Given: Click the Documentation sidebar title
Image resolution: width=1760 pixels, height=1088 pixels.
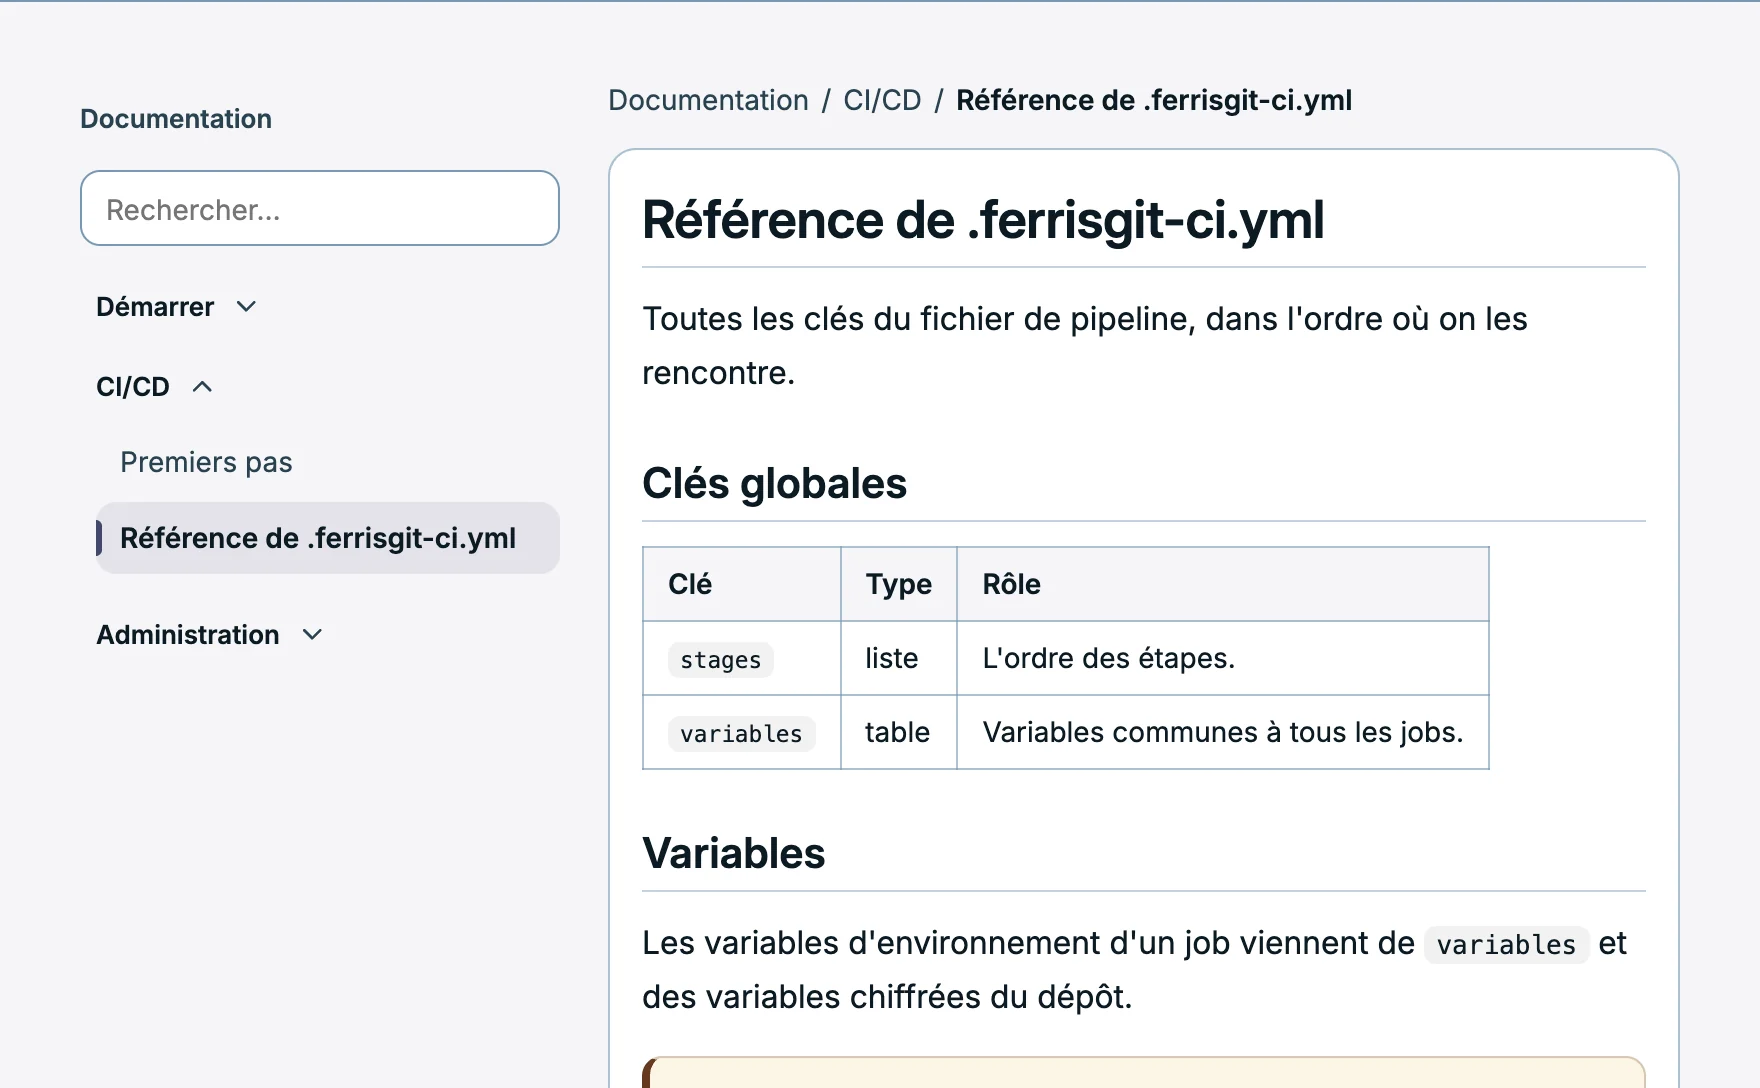Looking at the screenshot, I should [x=176, y=119].
